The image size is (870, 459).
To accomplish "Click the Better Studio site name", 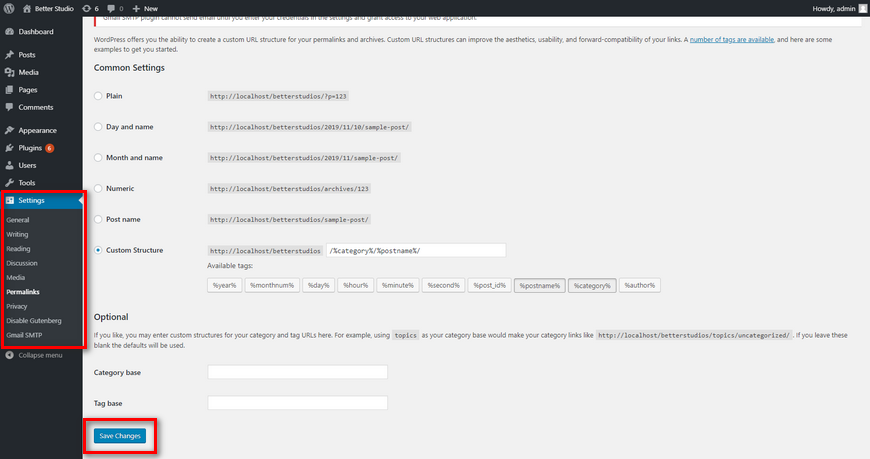I will [54, 8].
